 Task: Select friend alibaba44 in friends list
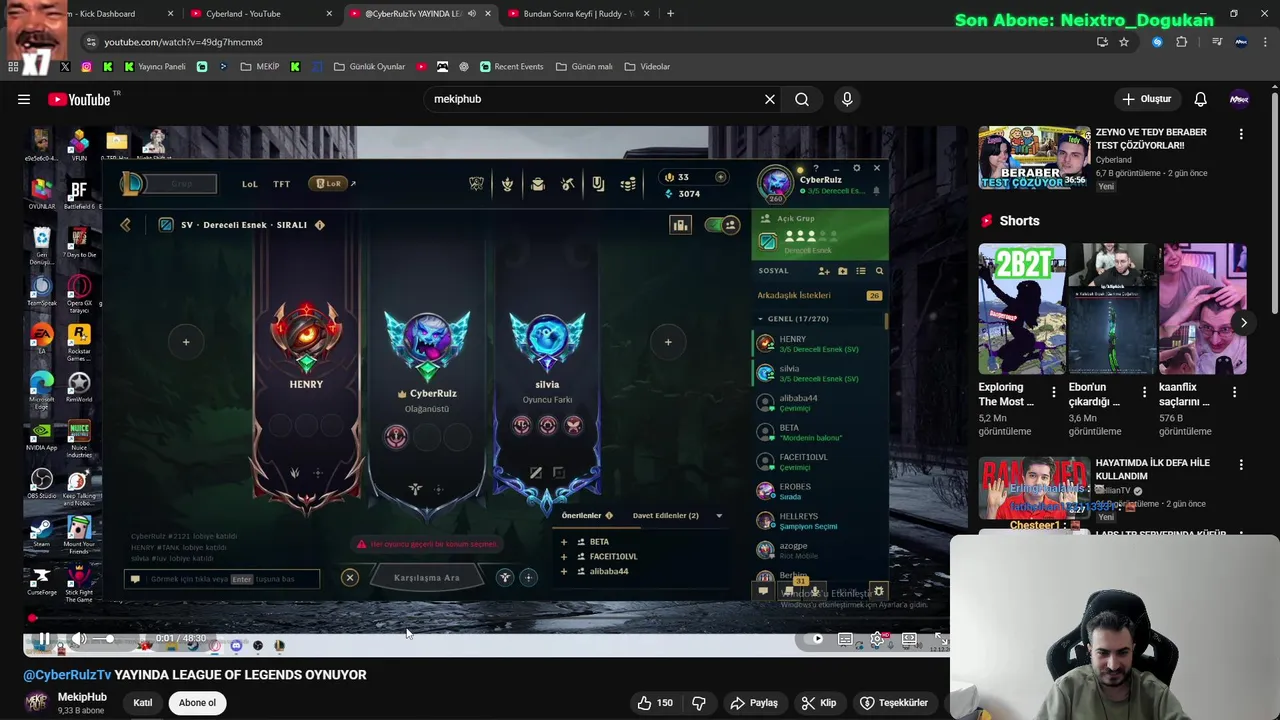coord(818,403)
